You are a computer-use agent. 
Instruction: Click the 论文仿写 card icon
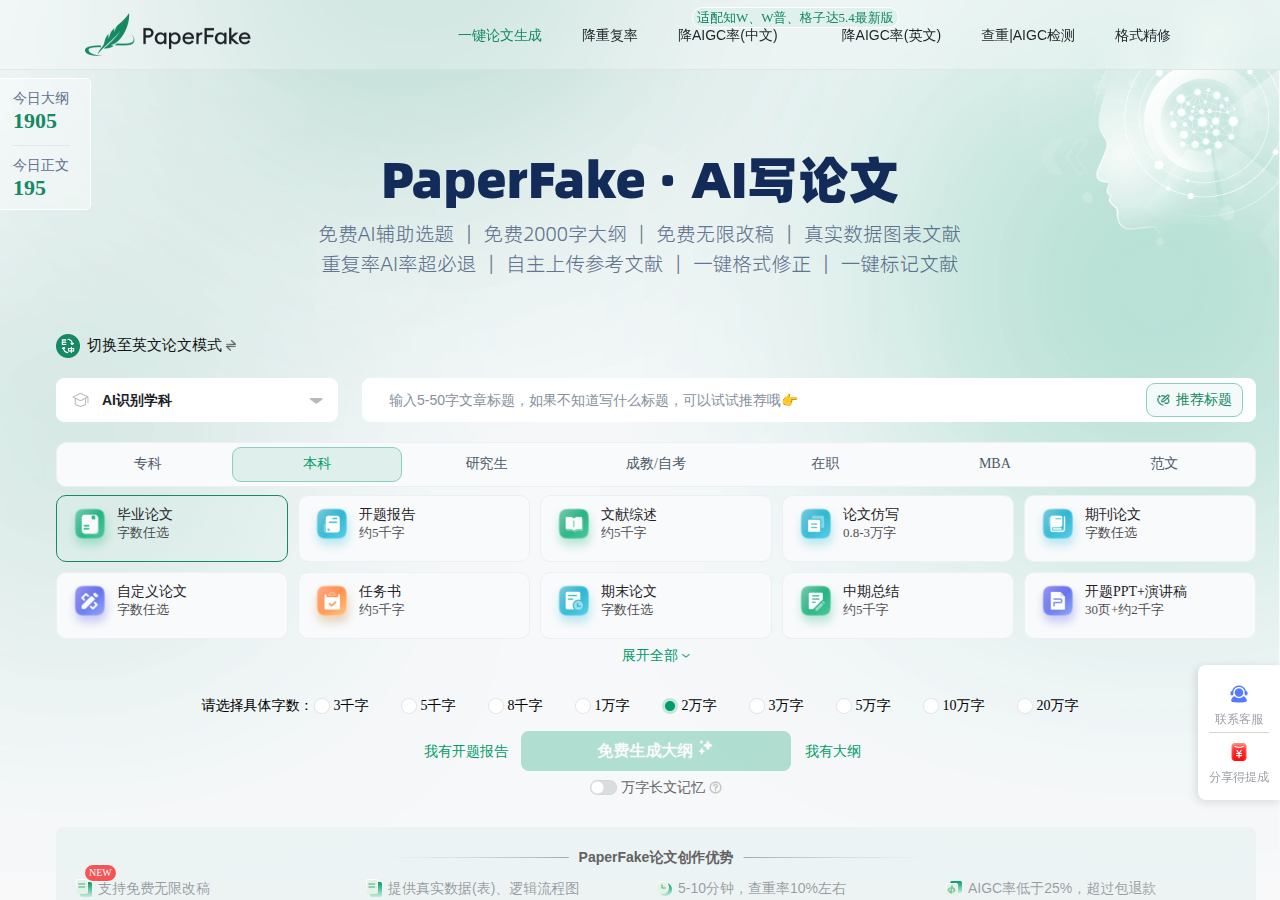[816, 524]
